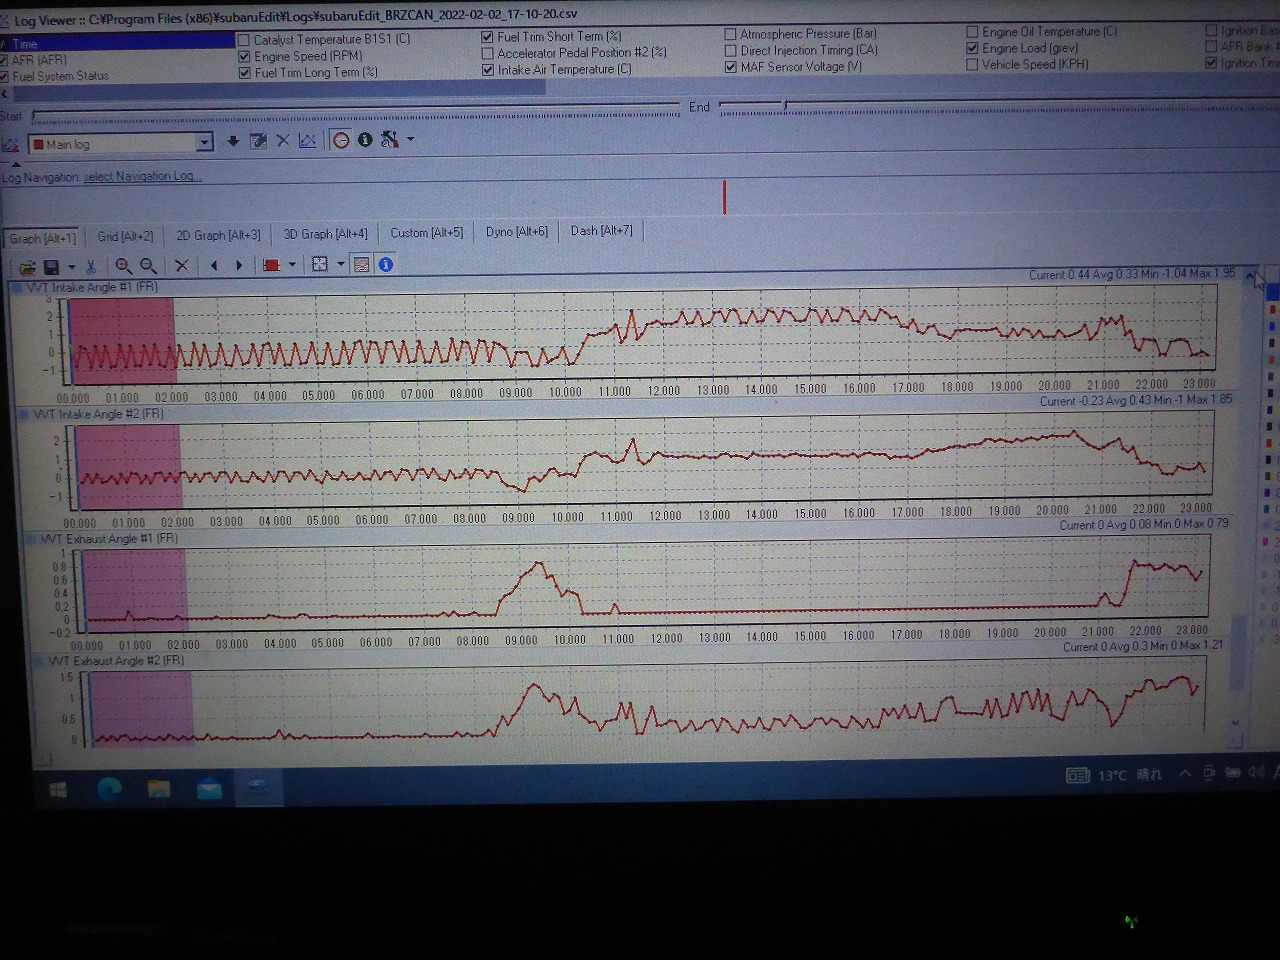The height and width of the screenshot is (960, 1280).
Task: Expand tools icon dropdown arrow
Action: 410,139
